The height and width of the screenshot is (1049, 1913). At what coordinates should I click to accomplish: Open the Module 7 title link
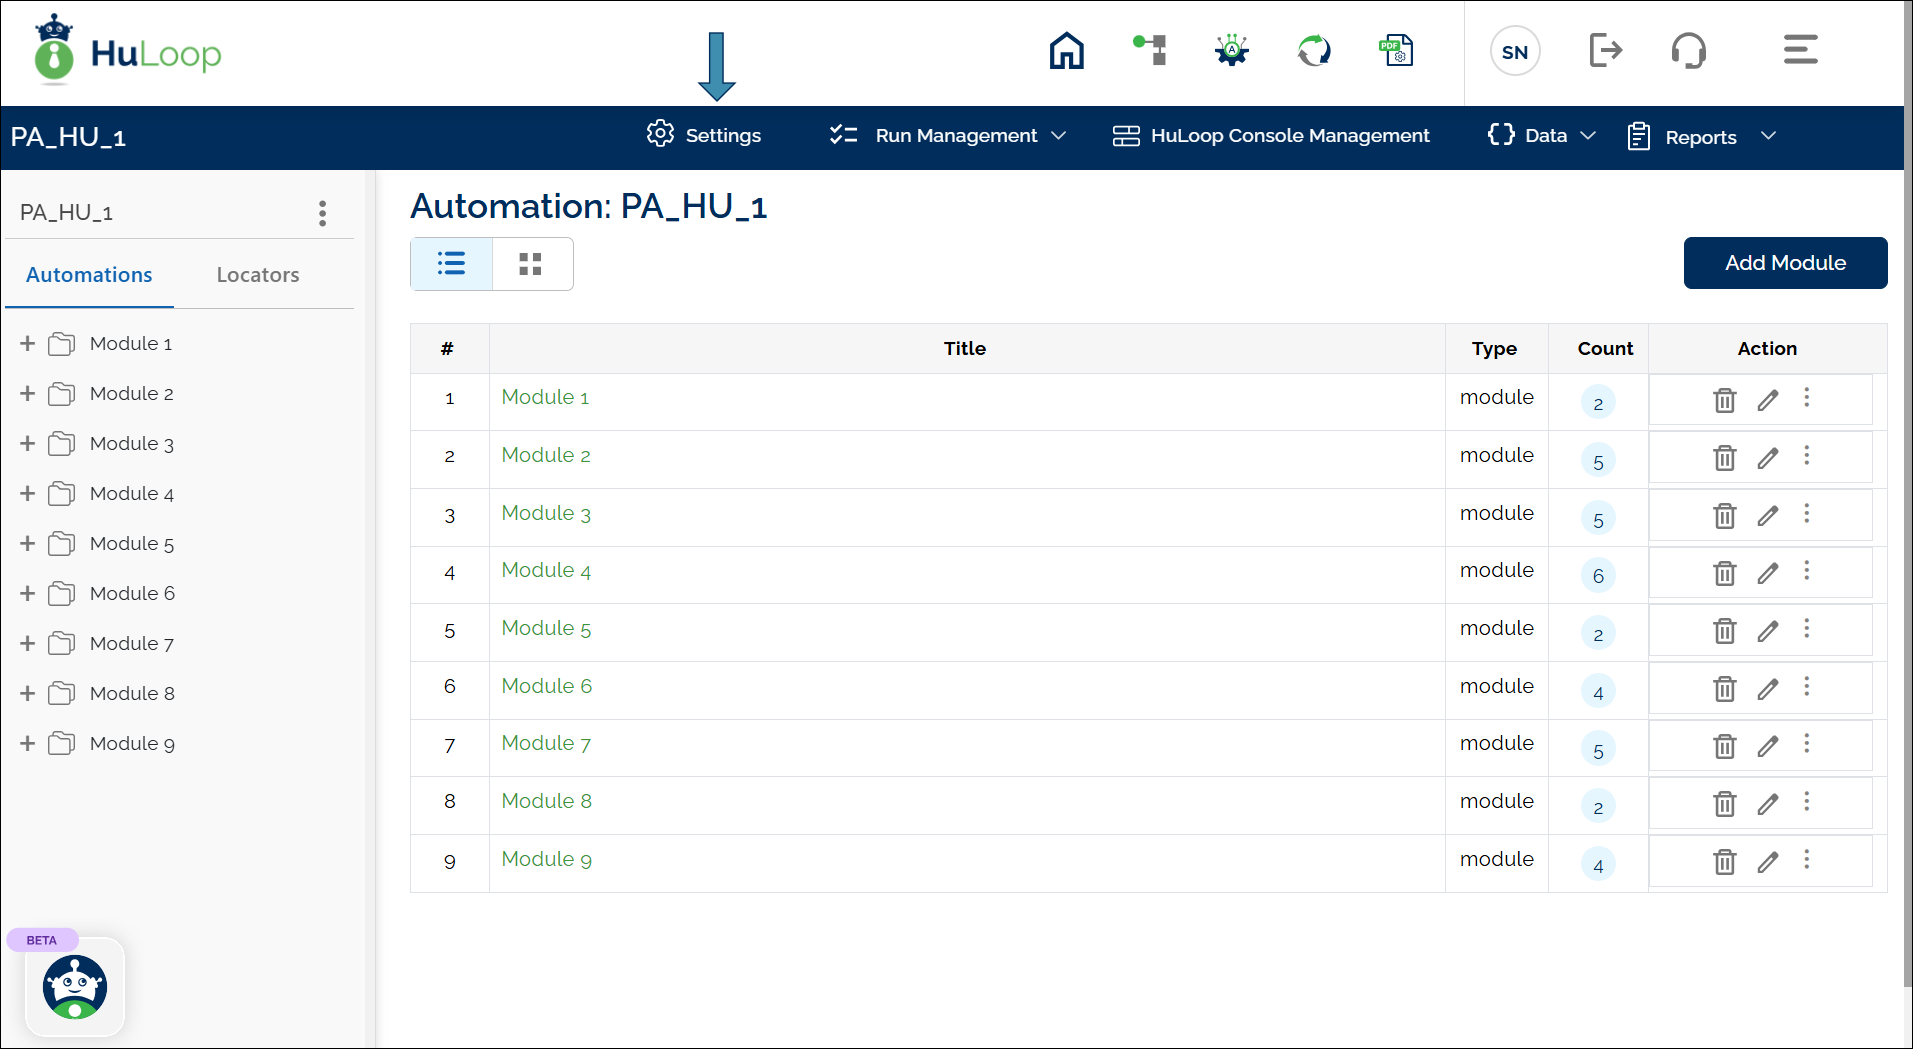click(546, 743)
